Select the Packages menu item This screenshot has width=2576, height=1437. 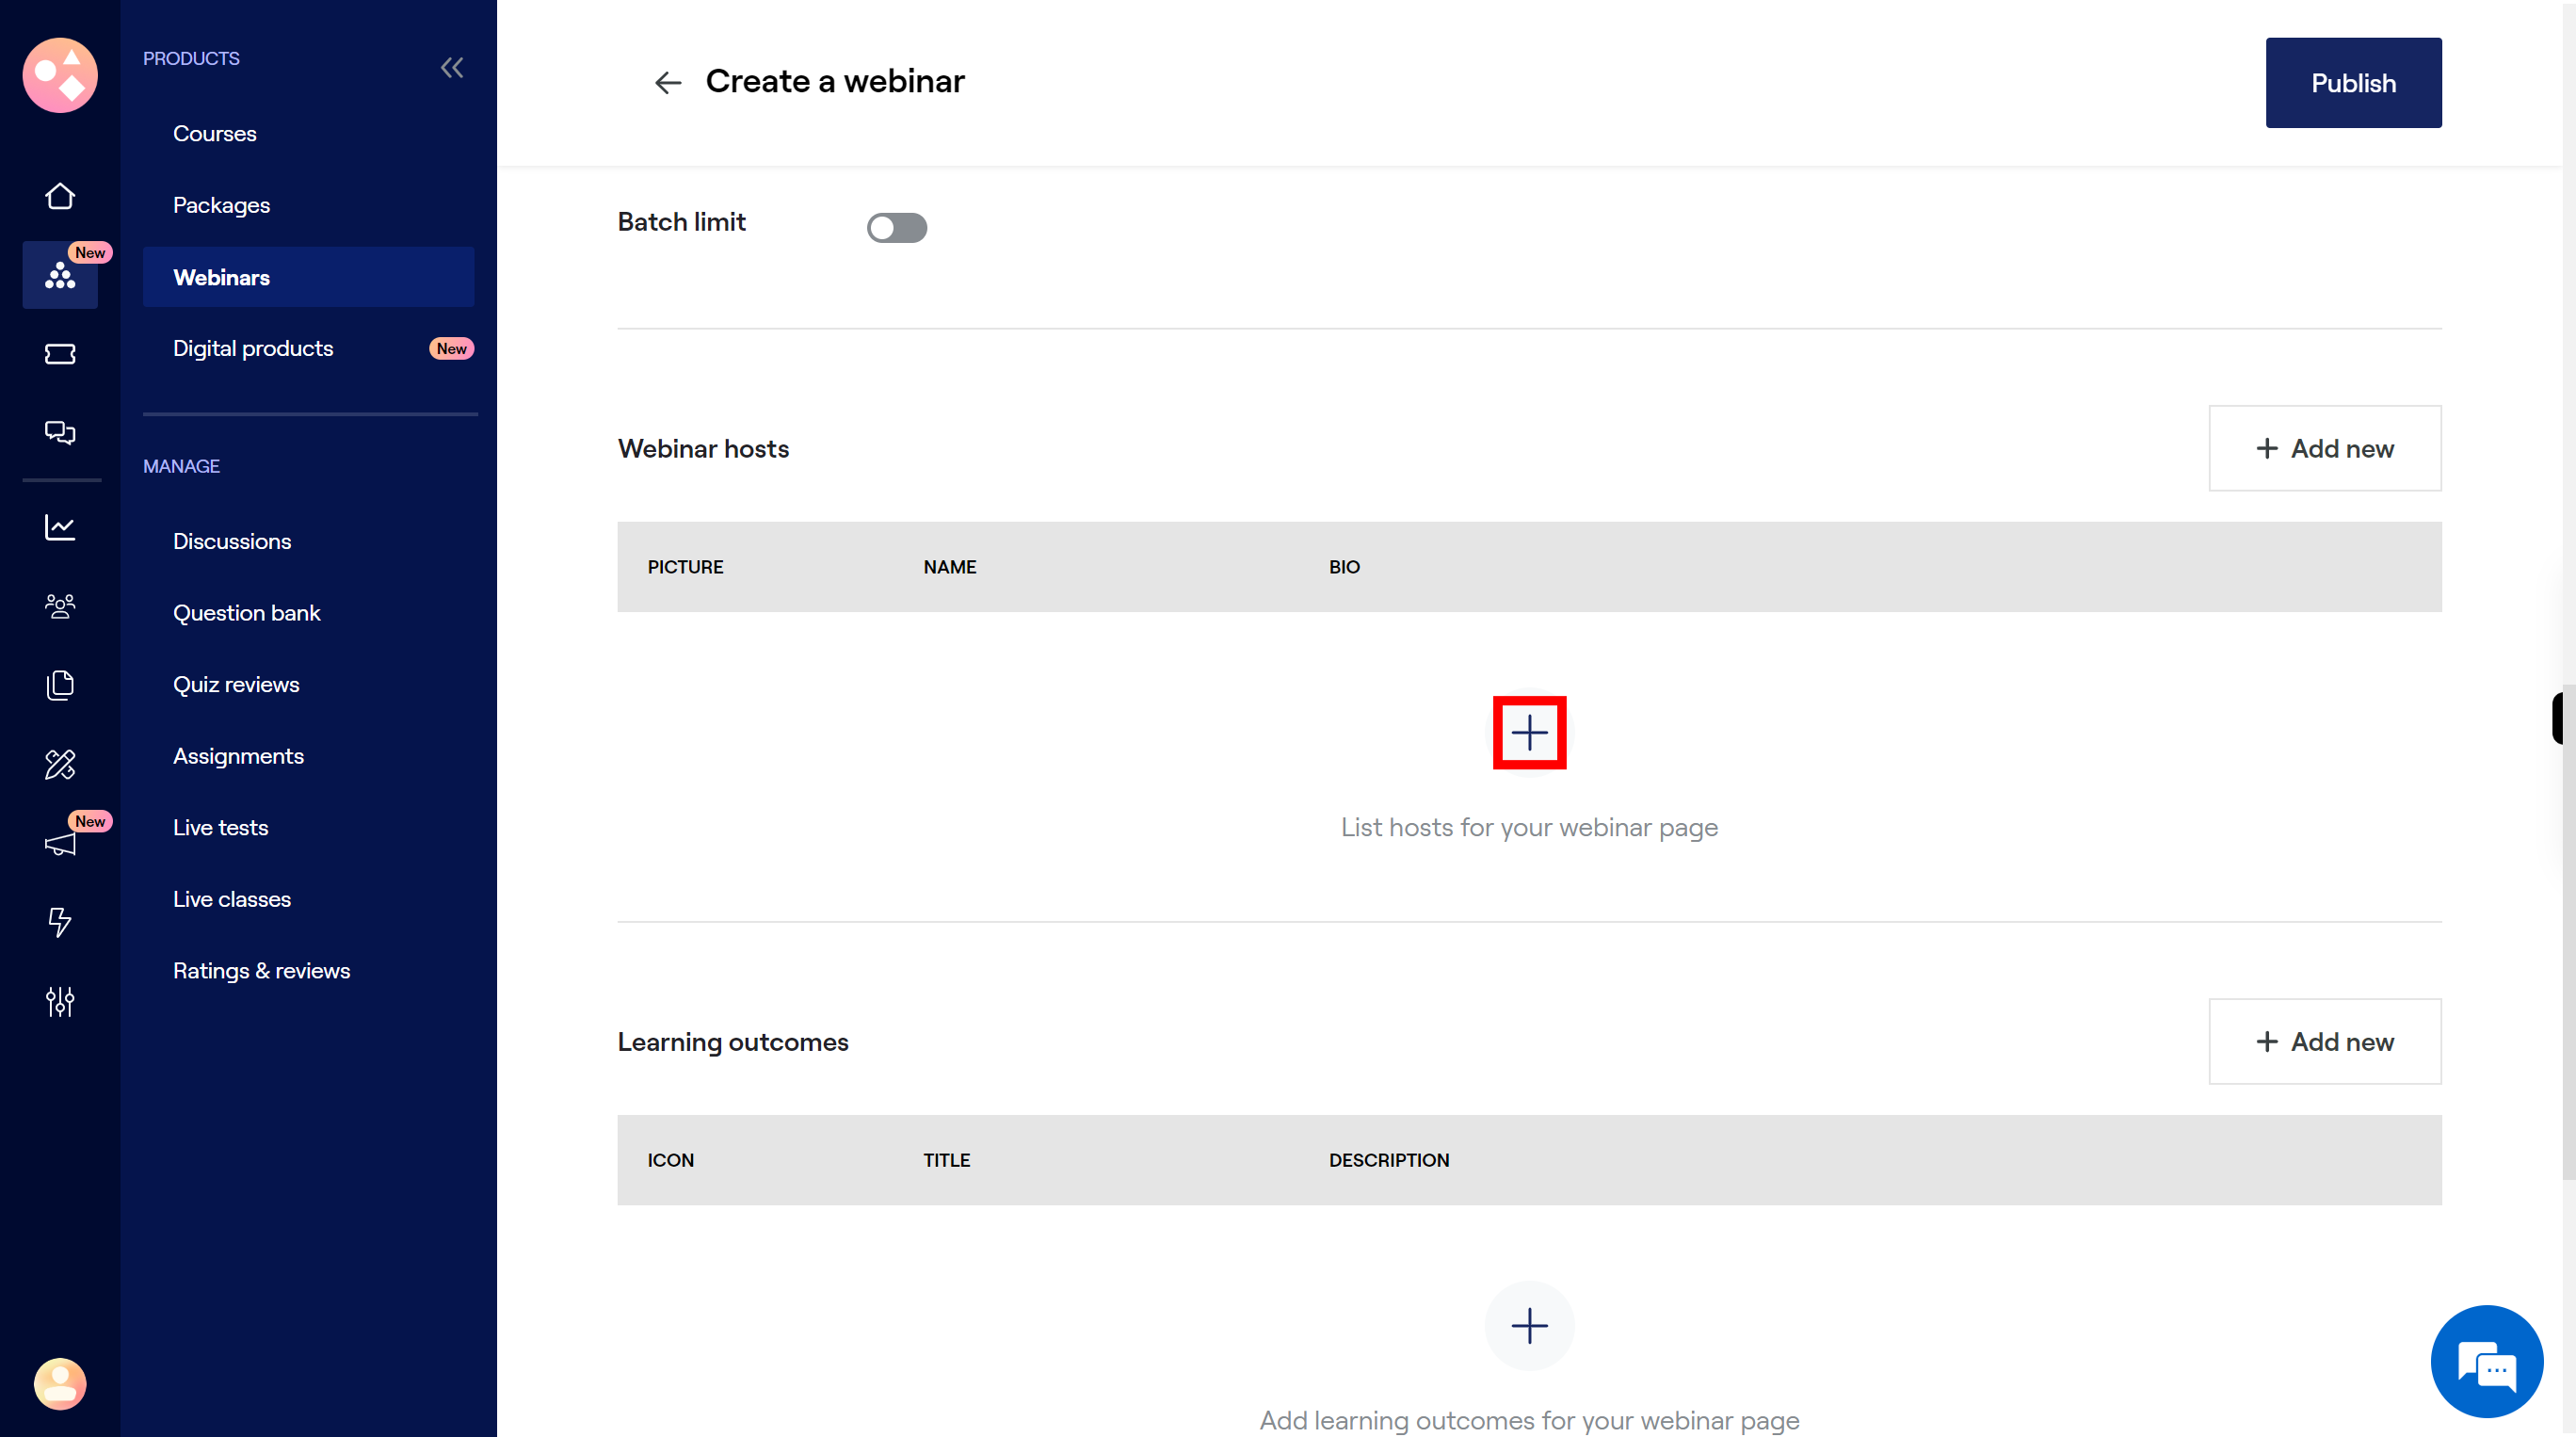click(221, 203)
